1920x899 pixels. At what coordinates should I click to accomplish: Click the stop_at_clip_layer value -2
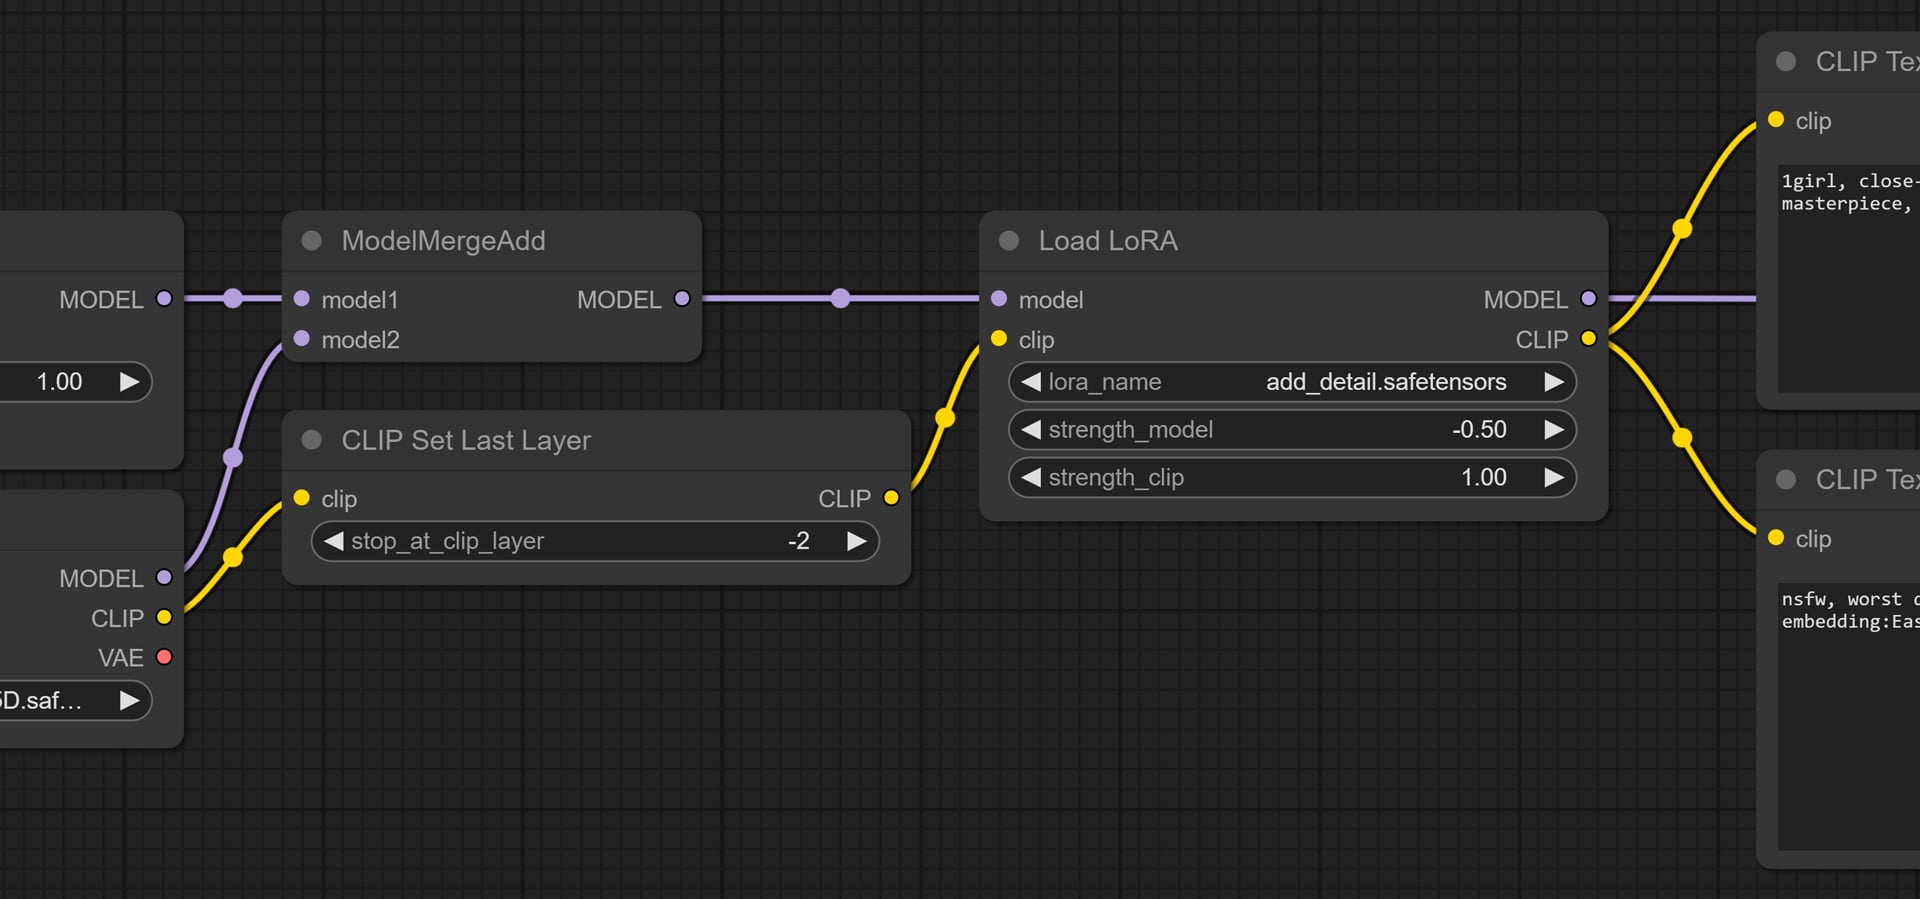click(798, 541)
